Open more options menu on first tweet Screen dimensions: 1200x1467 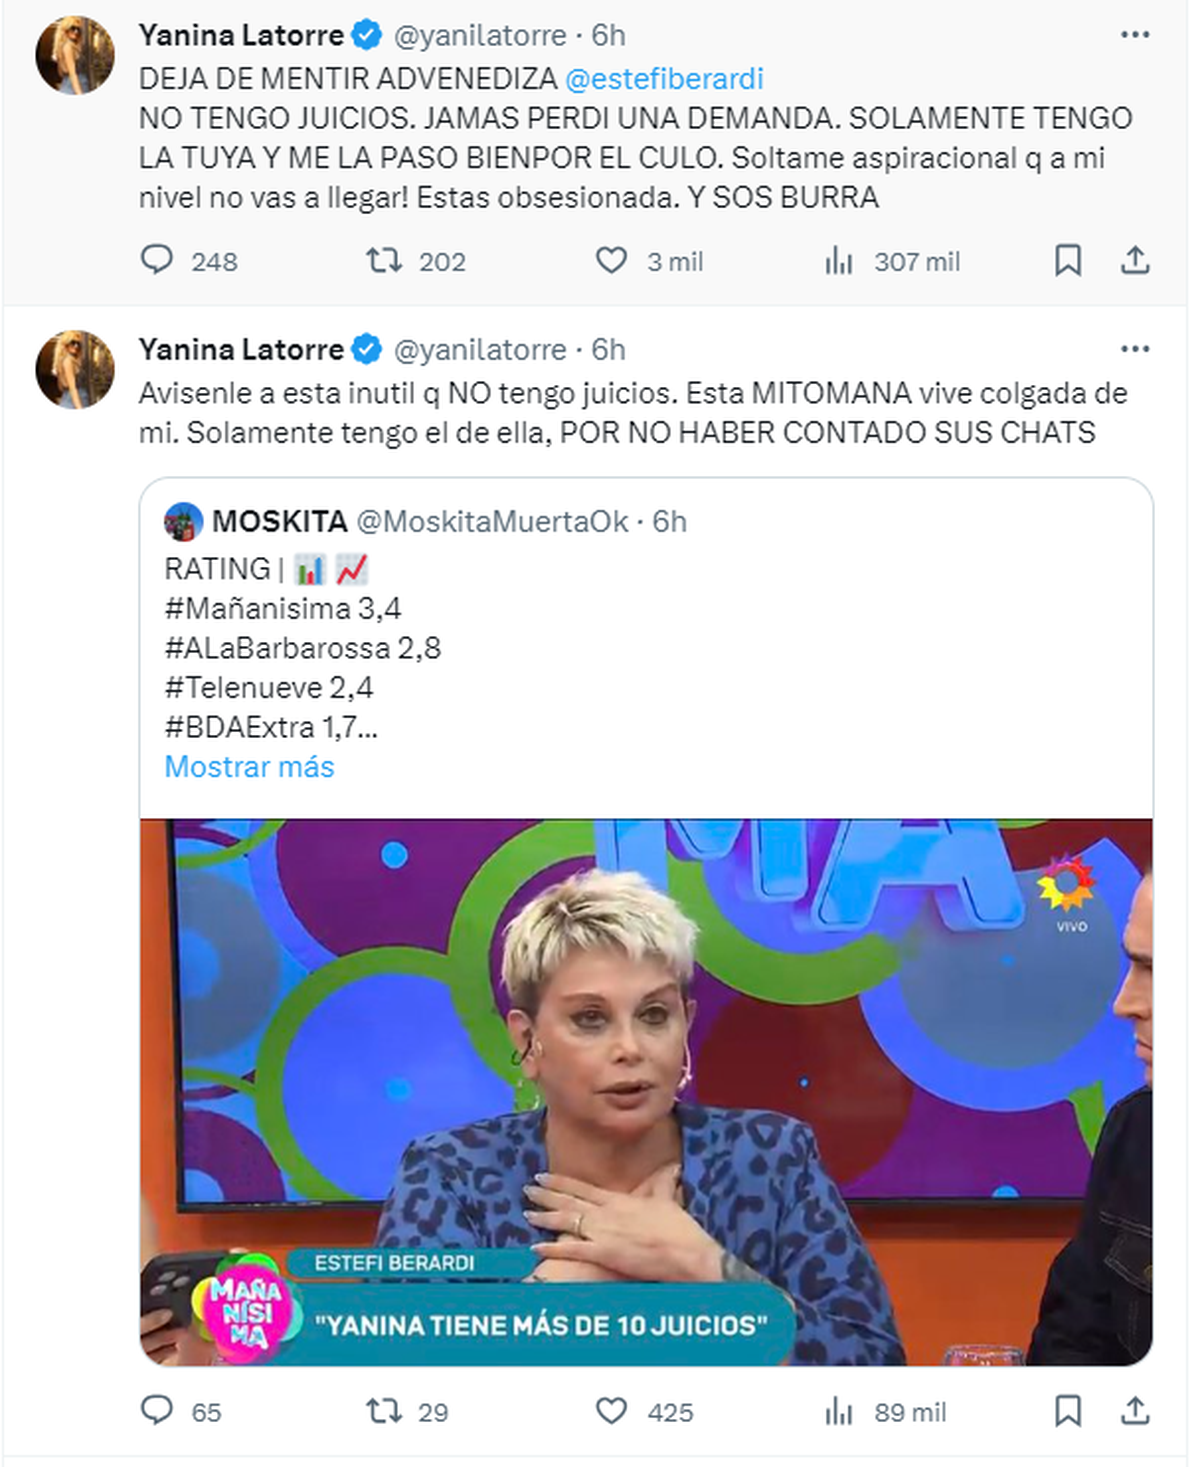pos(1135,35)
